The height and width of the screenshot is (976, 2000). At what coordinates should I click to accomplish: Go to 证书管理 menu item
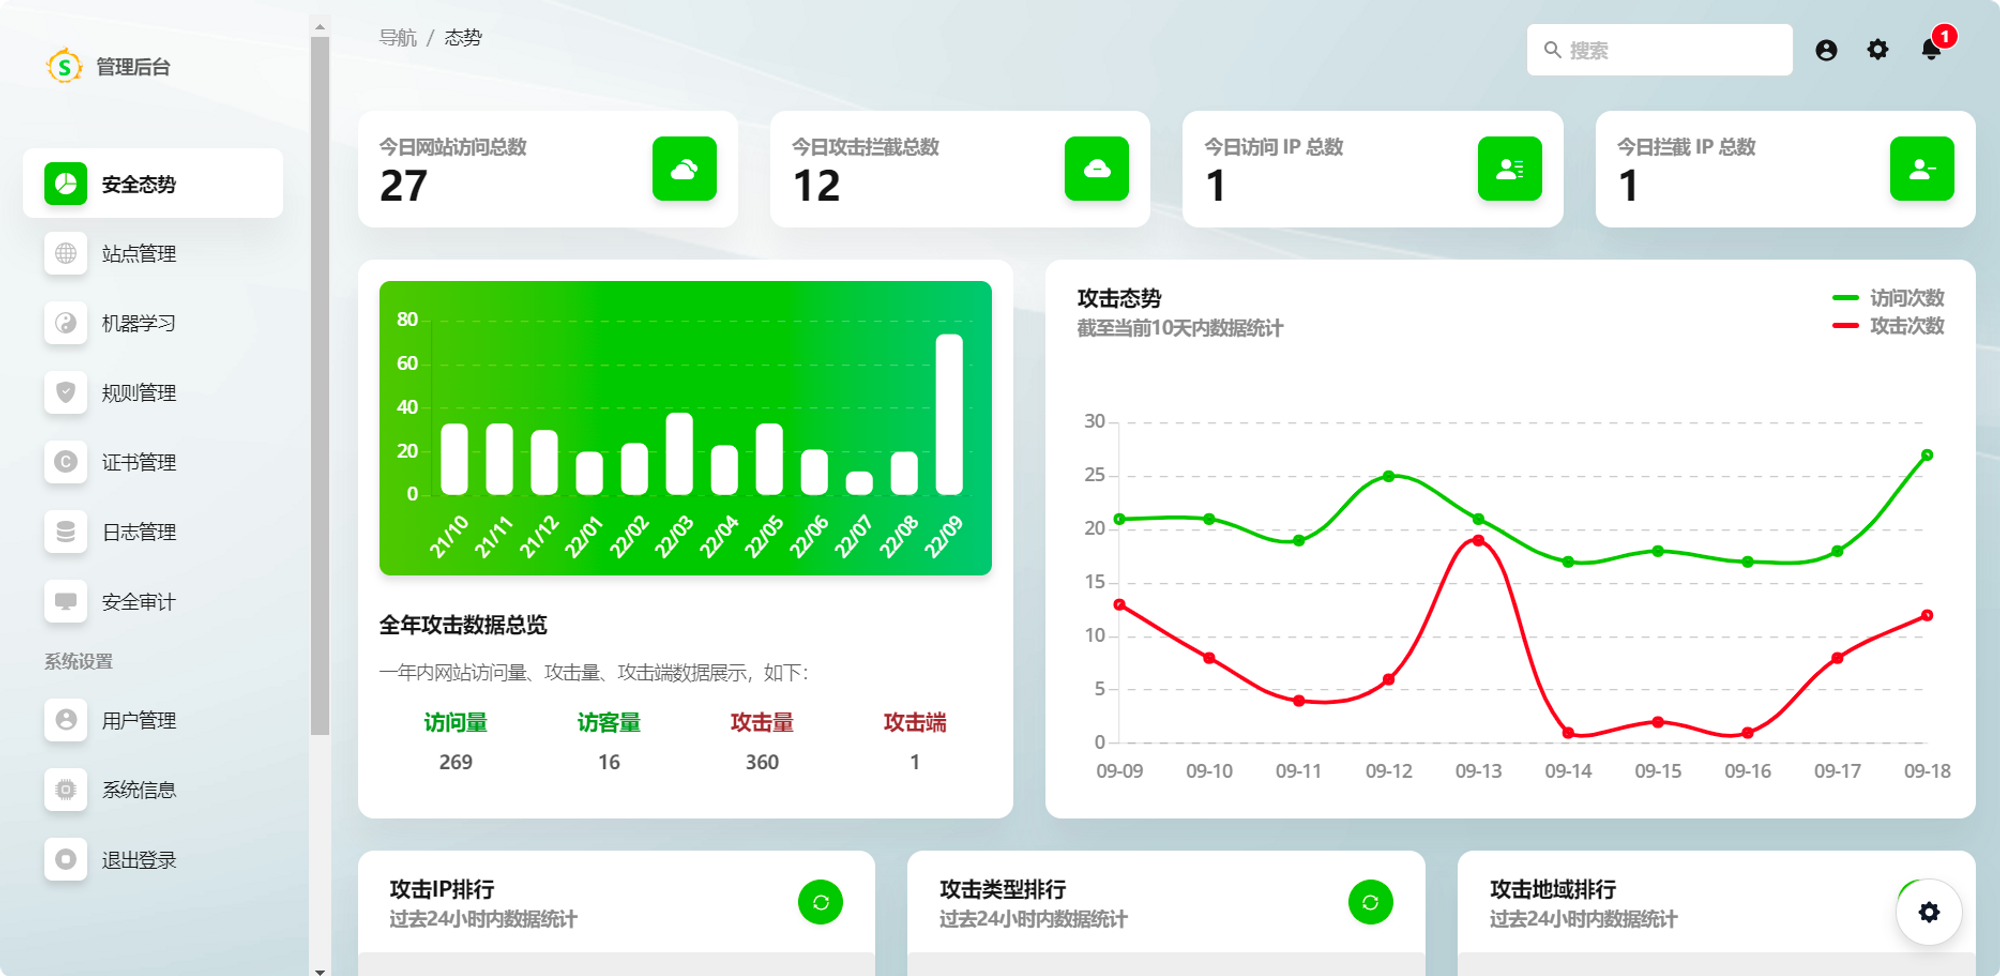click(x=153, y=462)
